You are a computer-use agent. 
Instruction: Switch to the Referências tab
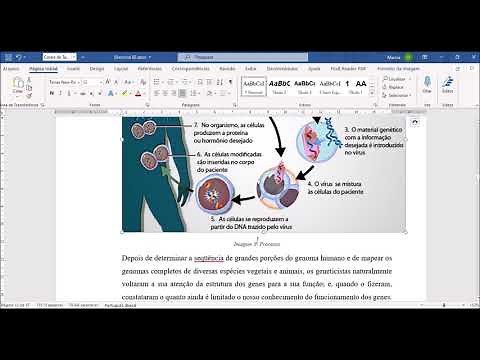(x=150, y=69)
